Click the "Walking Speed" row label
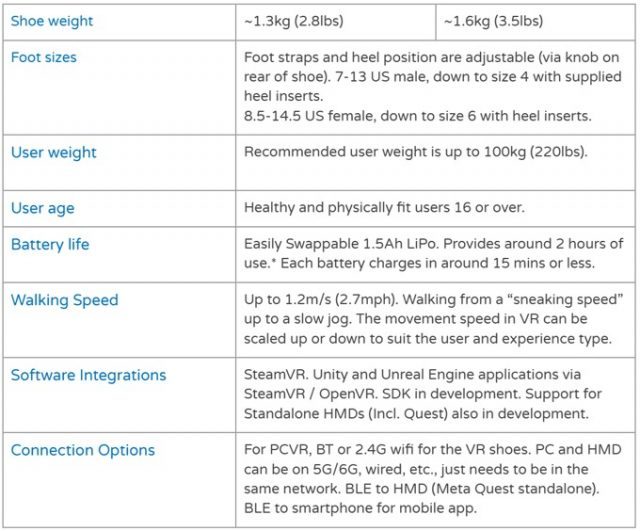The height and width of the screenshot is (531, 640). (65, 300)
